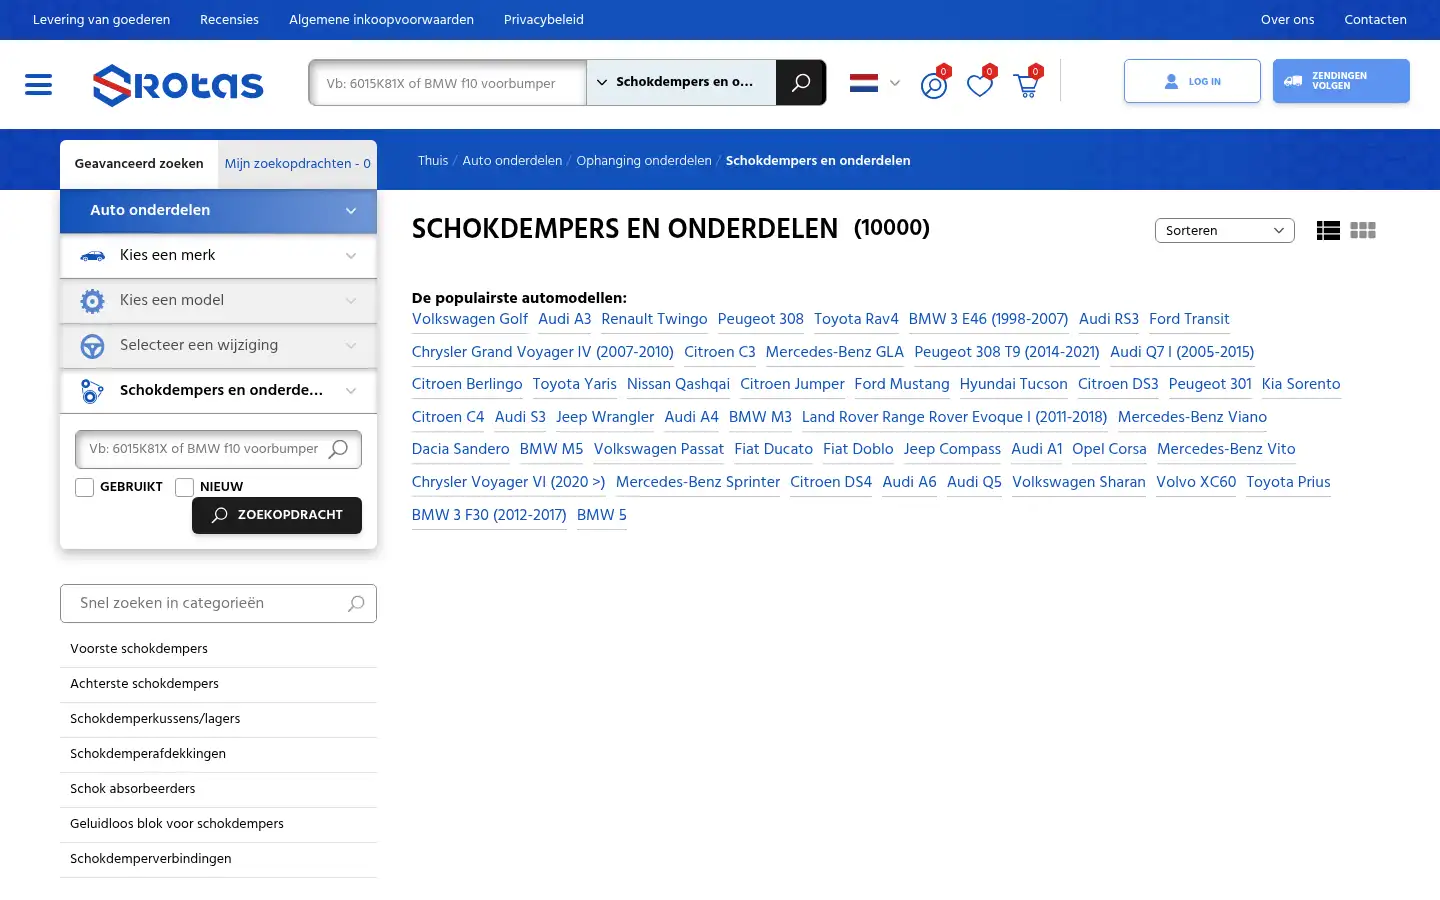1440x900 pixels.
Task: Open the Citroen Berlingo model link
Action: [x=467, y=385]
